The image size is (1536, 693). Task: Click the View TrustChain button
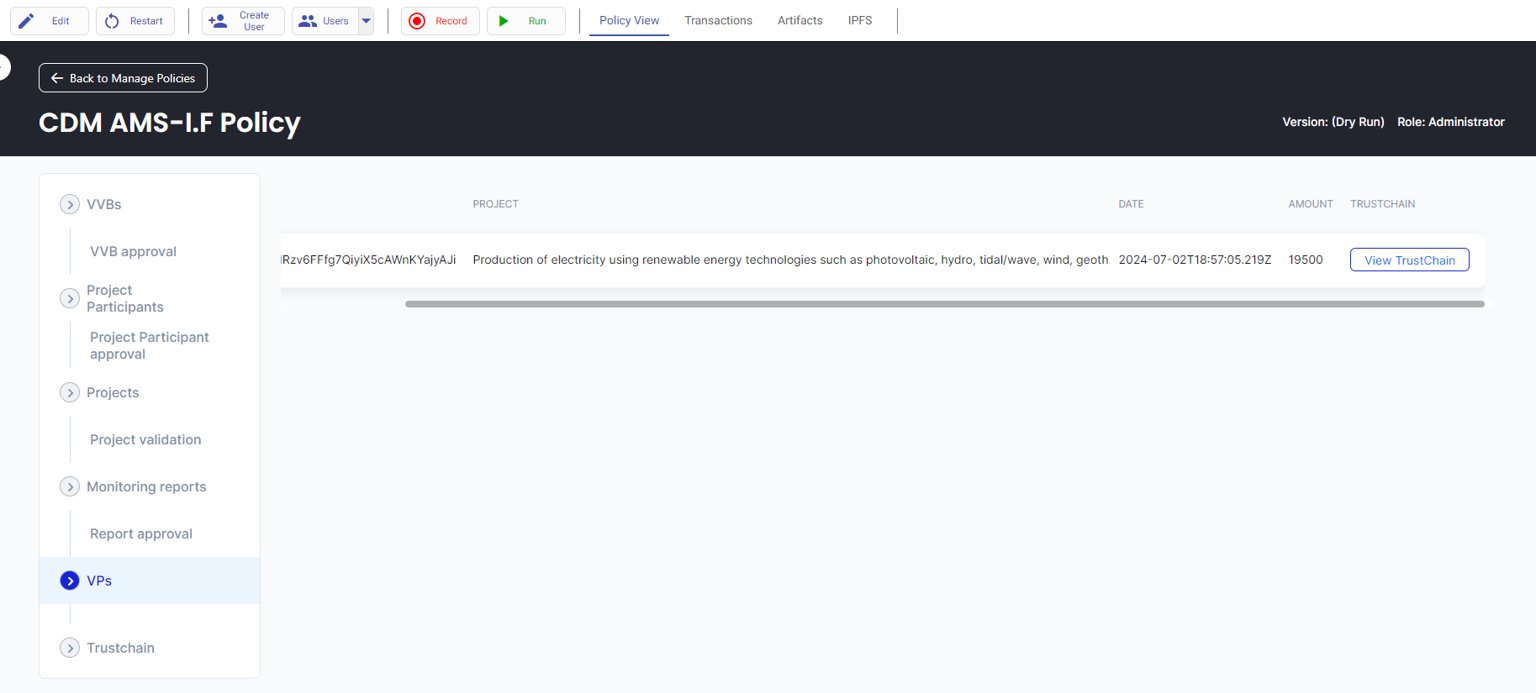tap(1409, 260)
